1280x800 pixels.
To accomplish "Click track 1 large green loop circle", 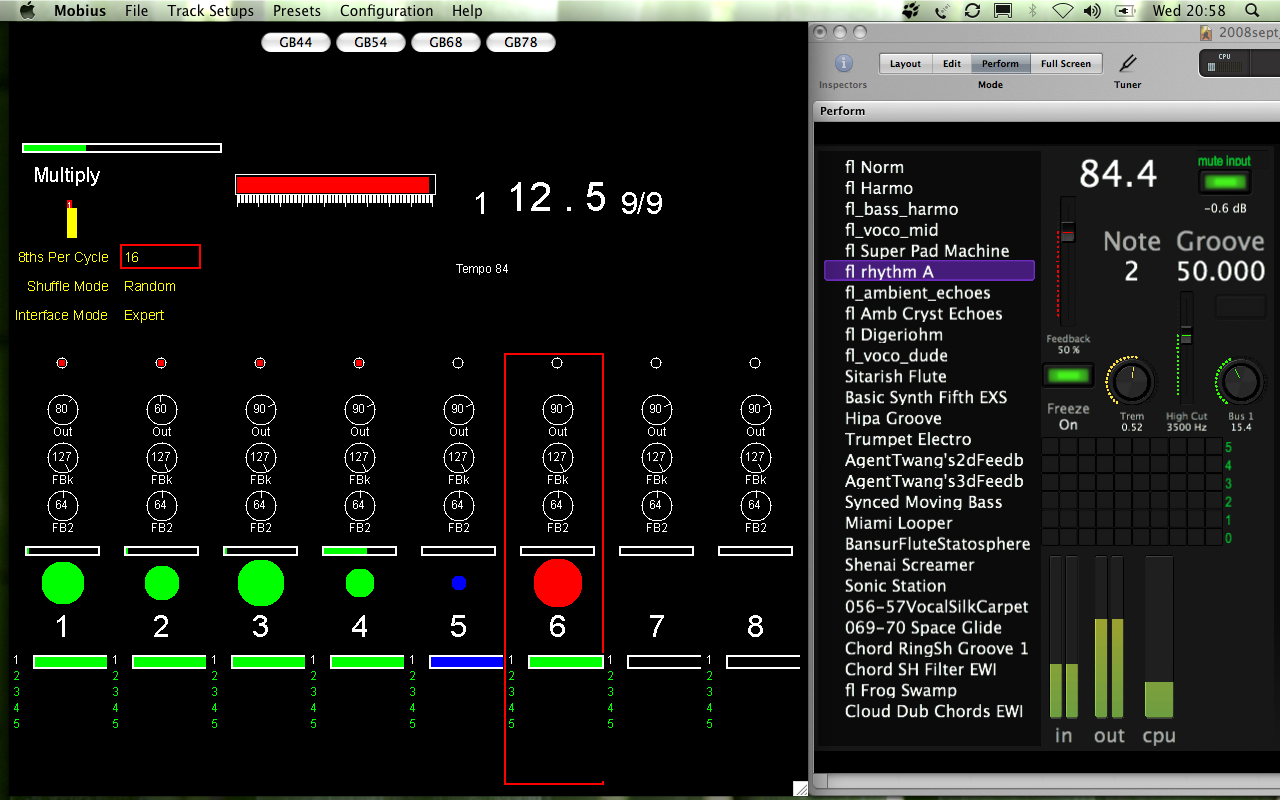I will [63, 583].
